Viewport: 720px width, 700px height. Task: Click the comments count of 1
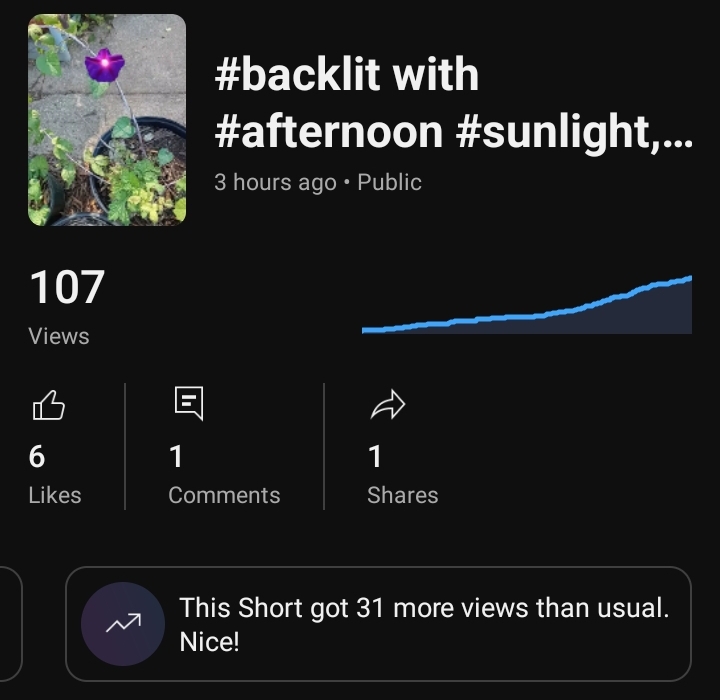coord(176,457)
